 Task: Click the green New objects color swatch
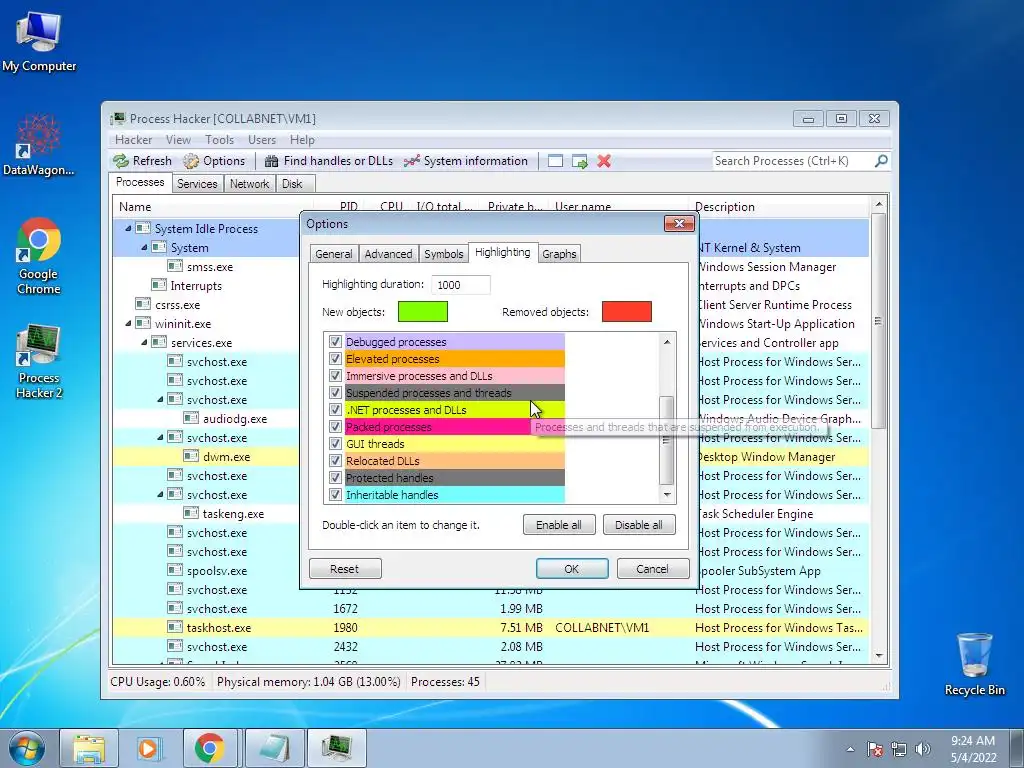point(423,312)
